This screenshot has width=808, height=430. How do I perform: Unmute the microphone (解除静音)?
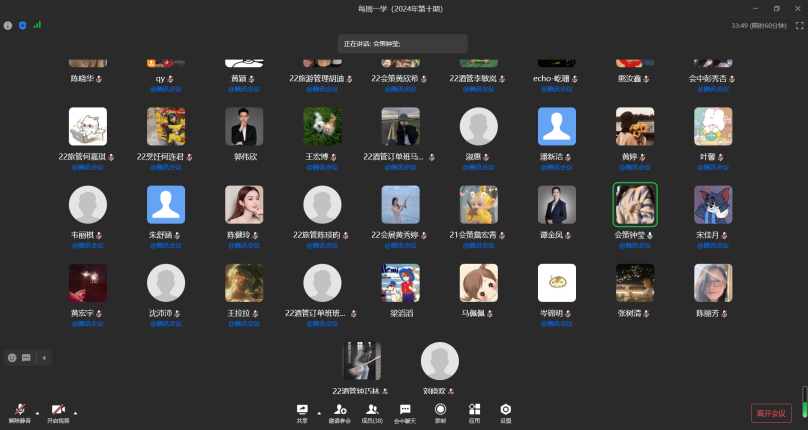(18, 411)
